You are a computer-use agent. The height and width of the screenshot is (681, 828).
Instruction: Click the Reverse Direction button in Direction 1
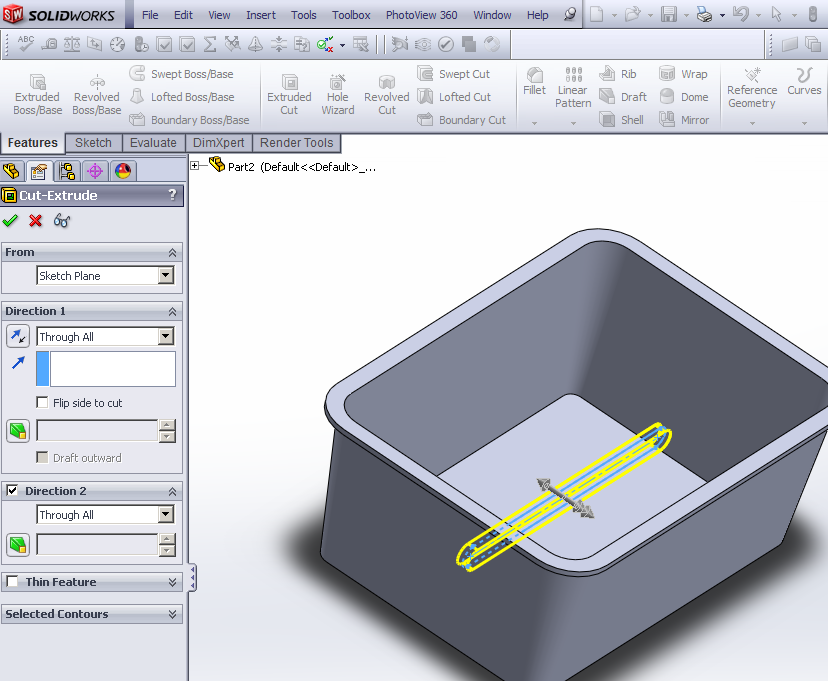point(18,336)
